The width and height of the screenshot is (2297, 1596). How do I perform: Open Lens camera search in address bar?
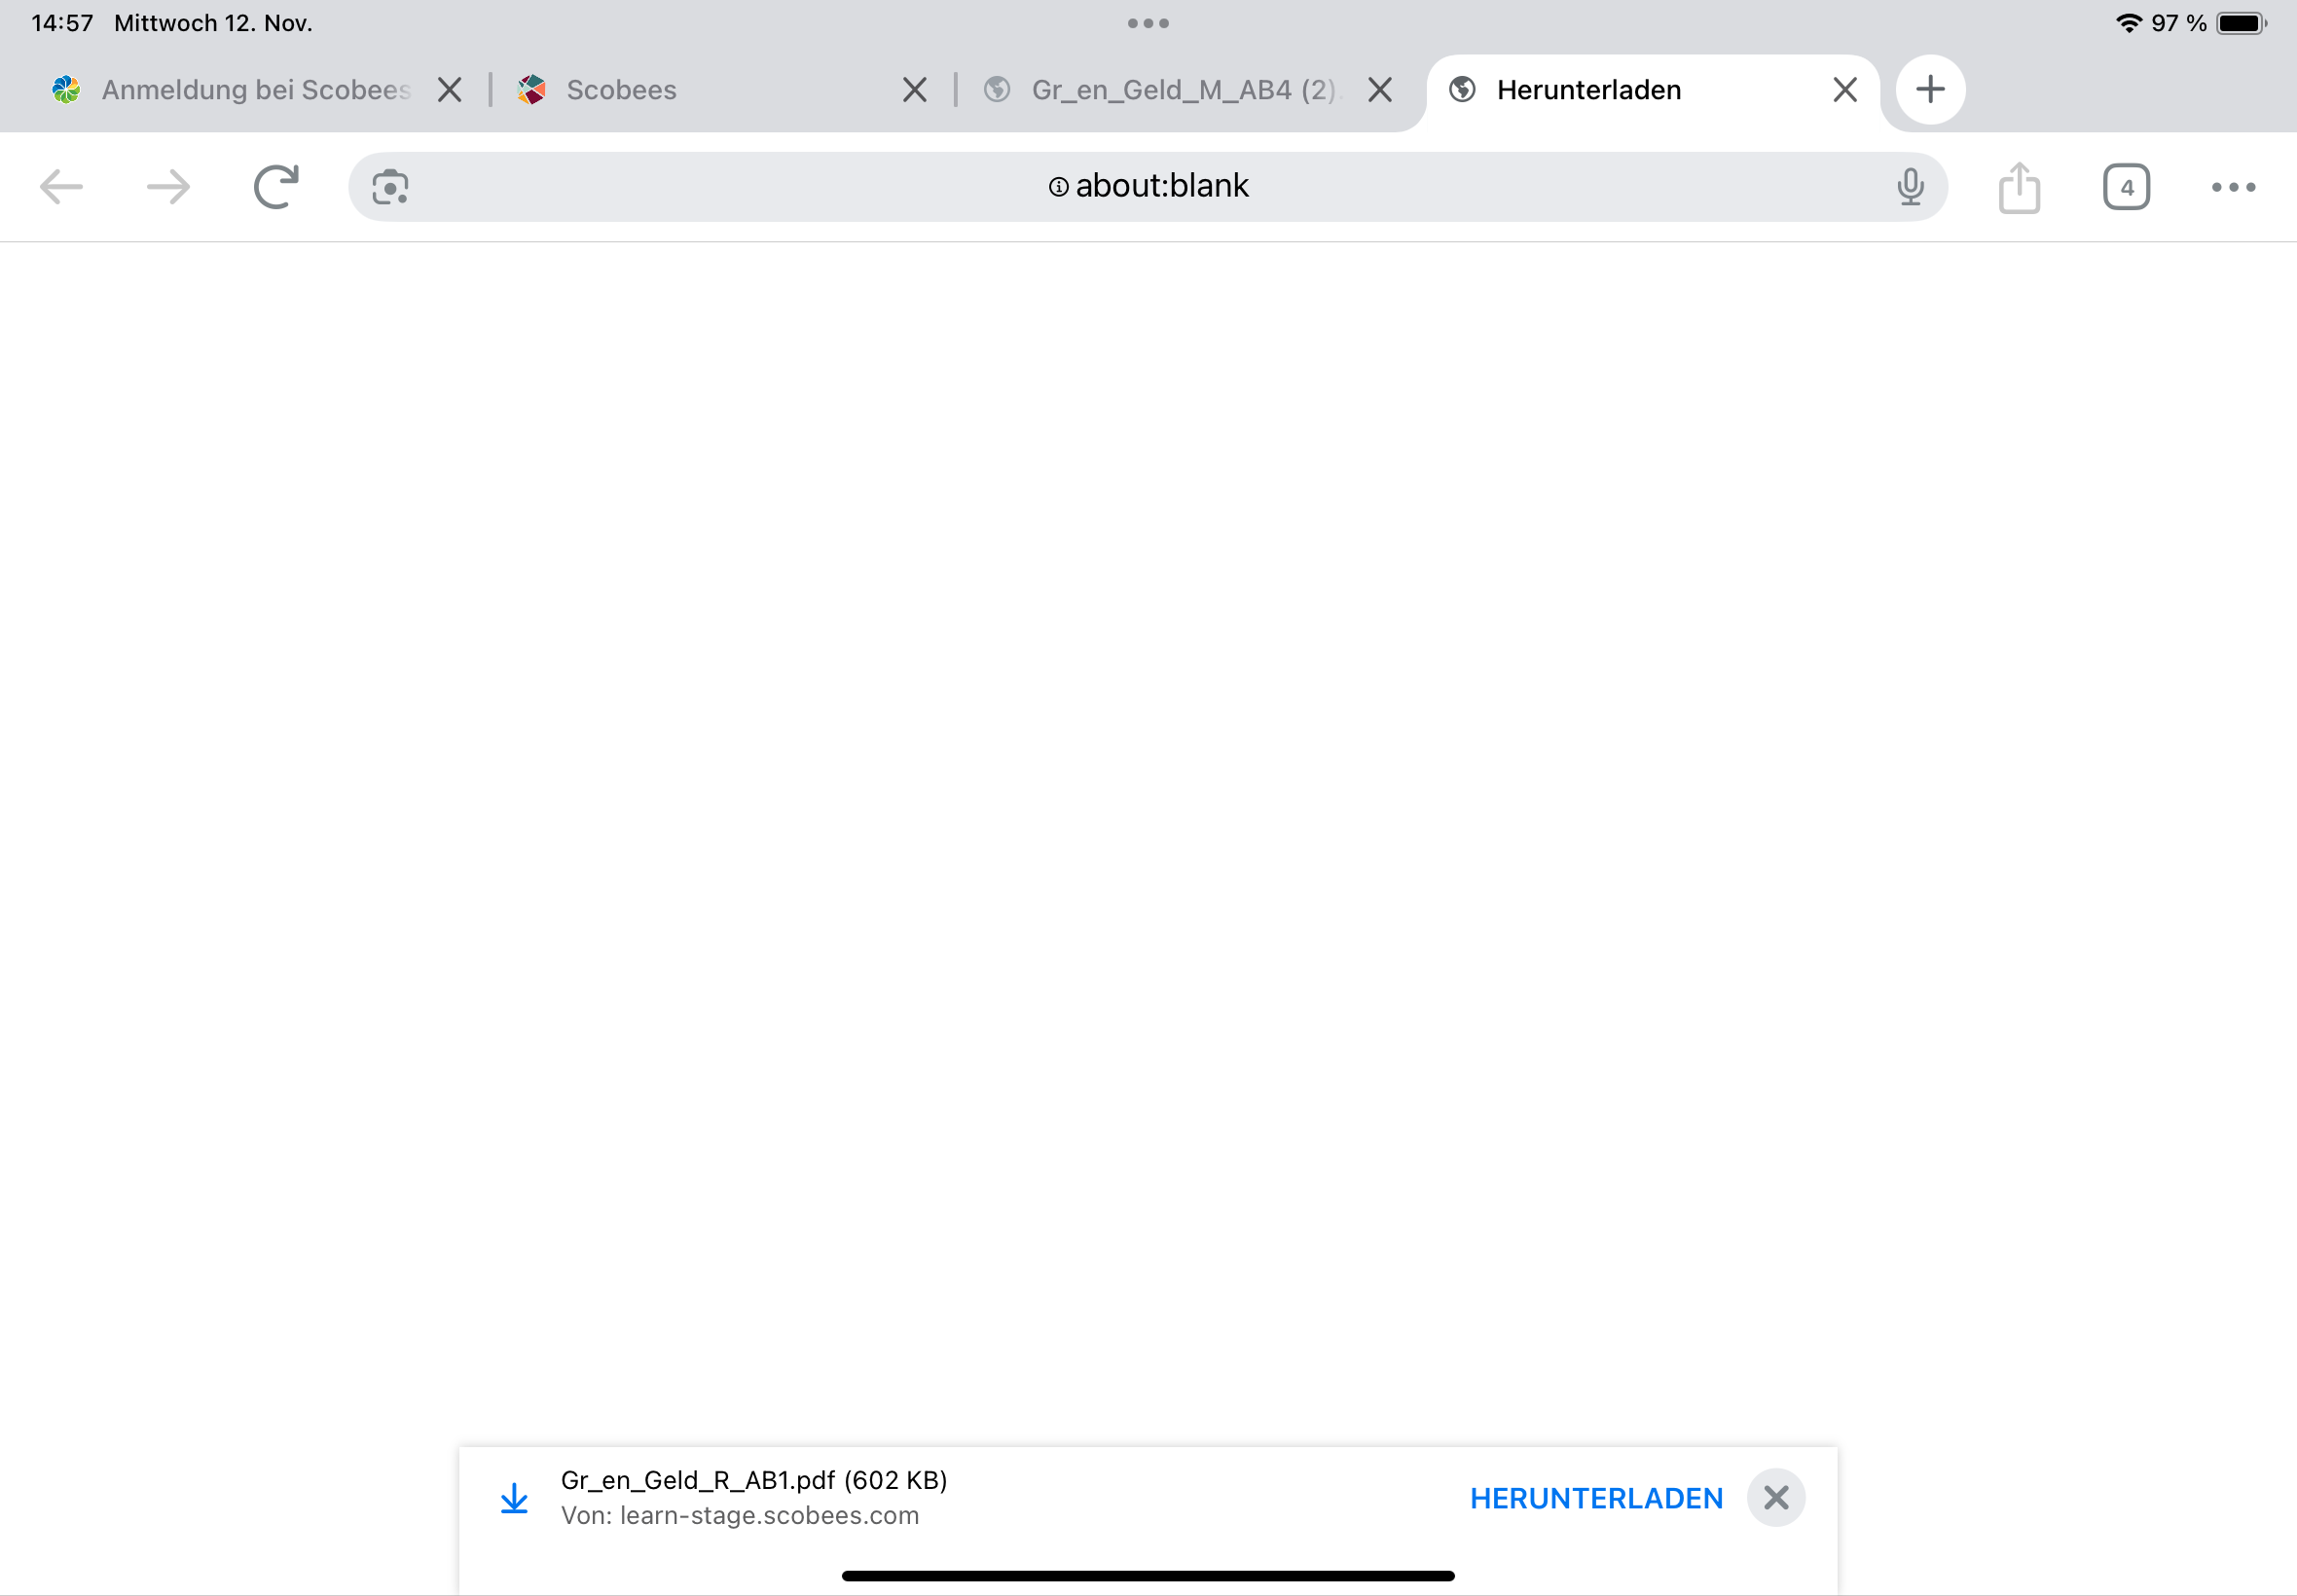click(x=390, y=187)
